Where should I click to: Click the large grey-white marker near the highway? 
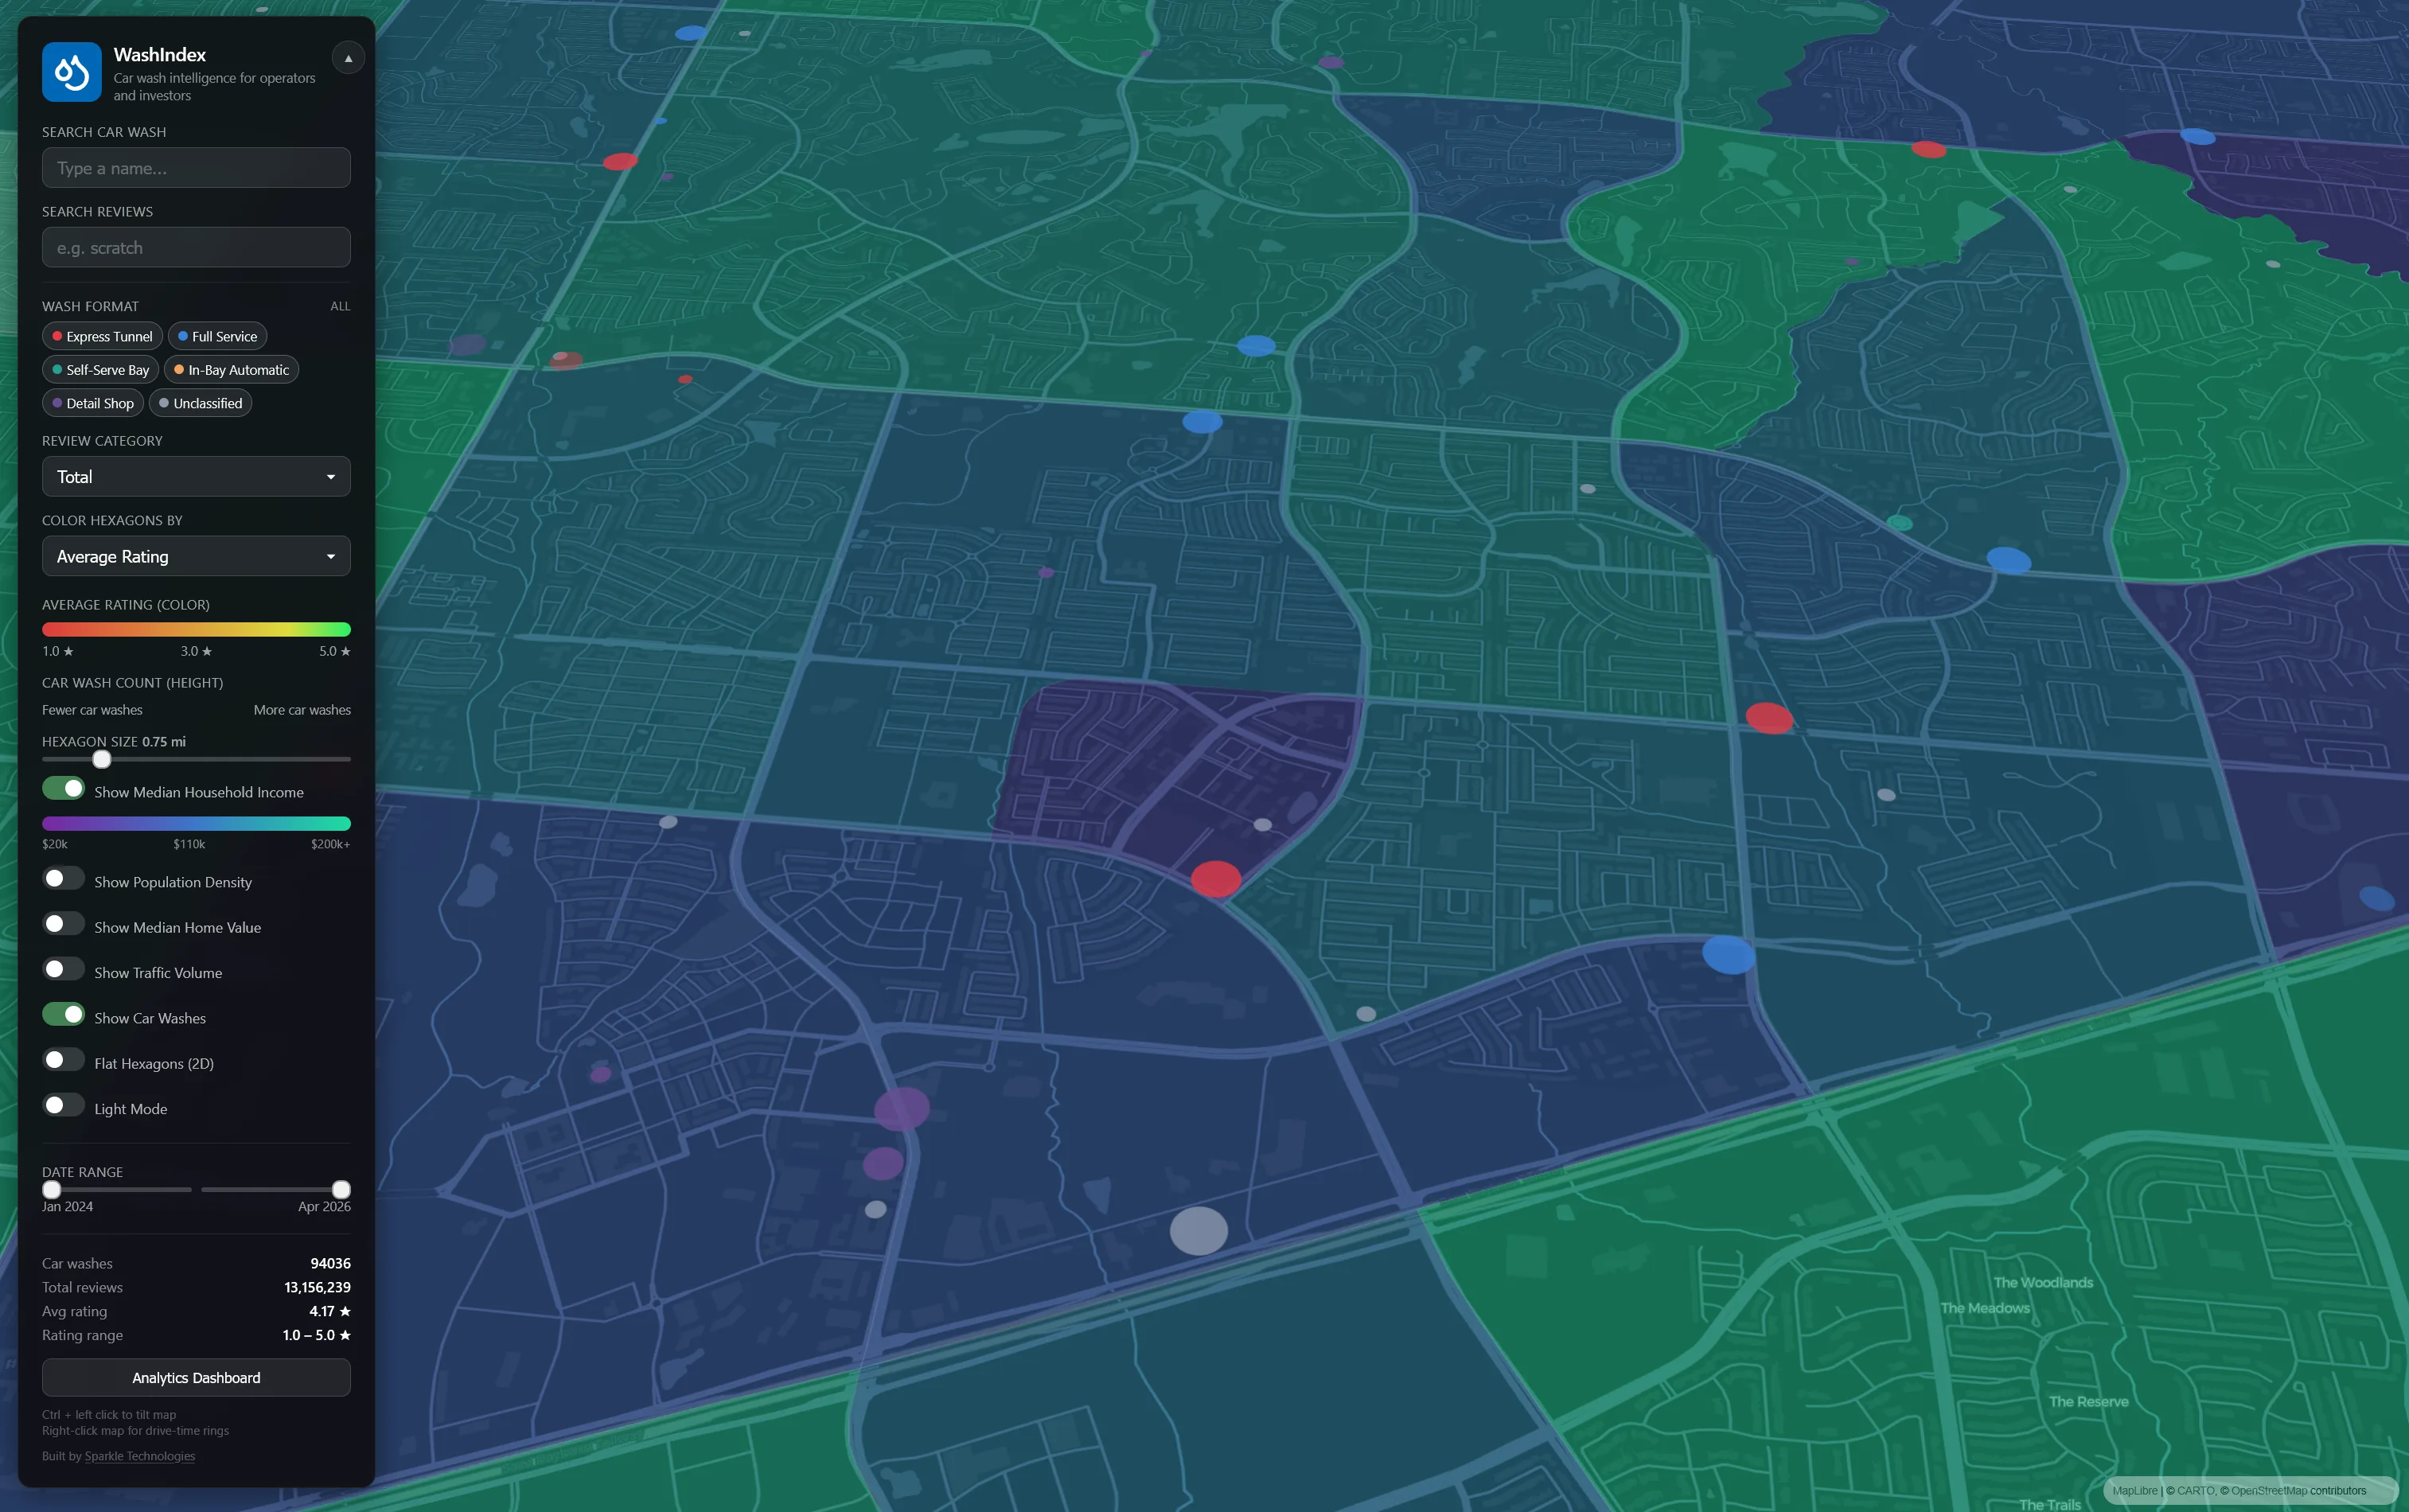pos(1199,1230)
